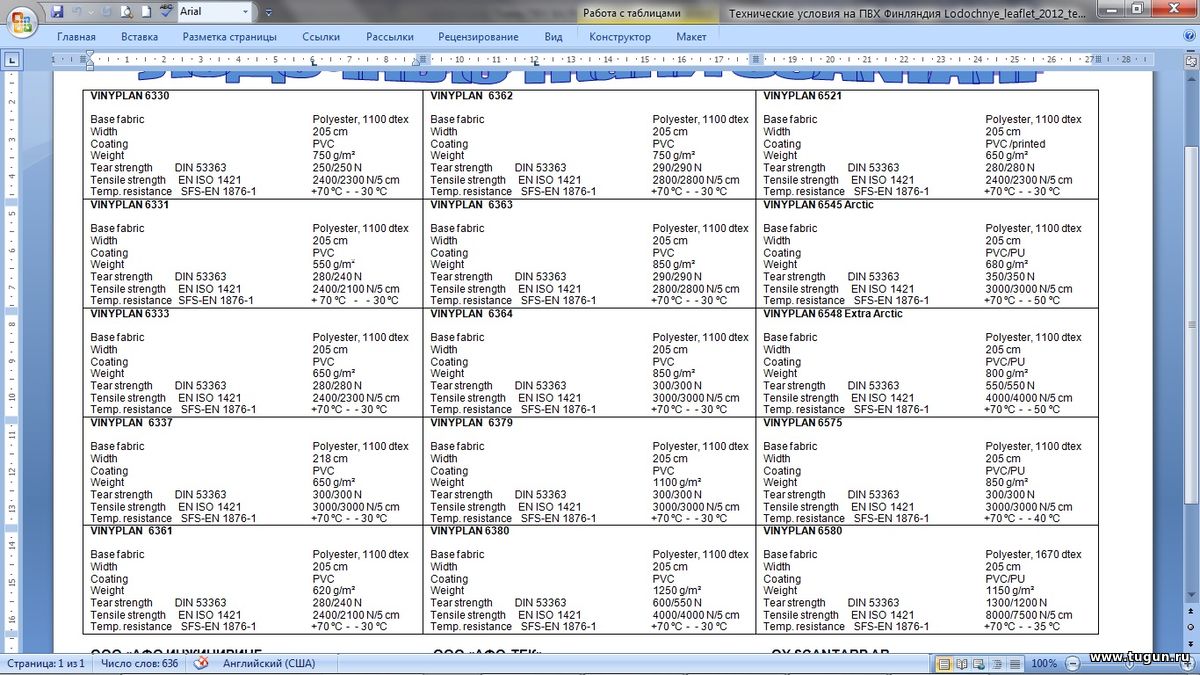Open the Arial font name dropdown

(245, 12)
